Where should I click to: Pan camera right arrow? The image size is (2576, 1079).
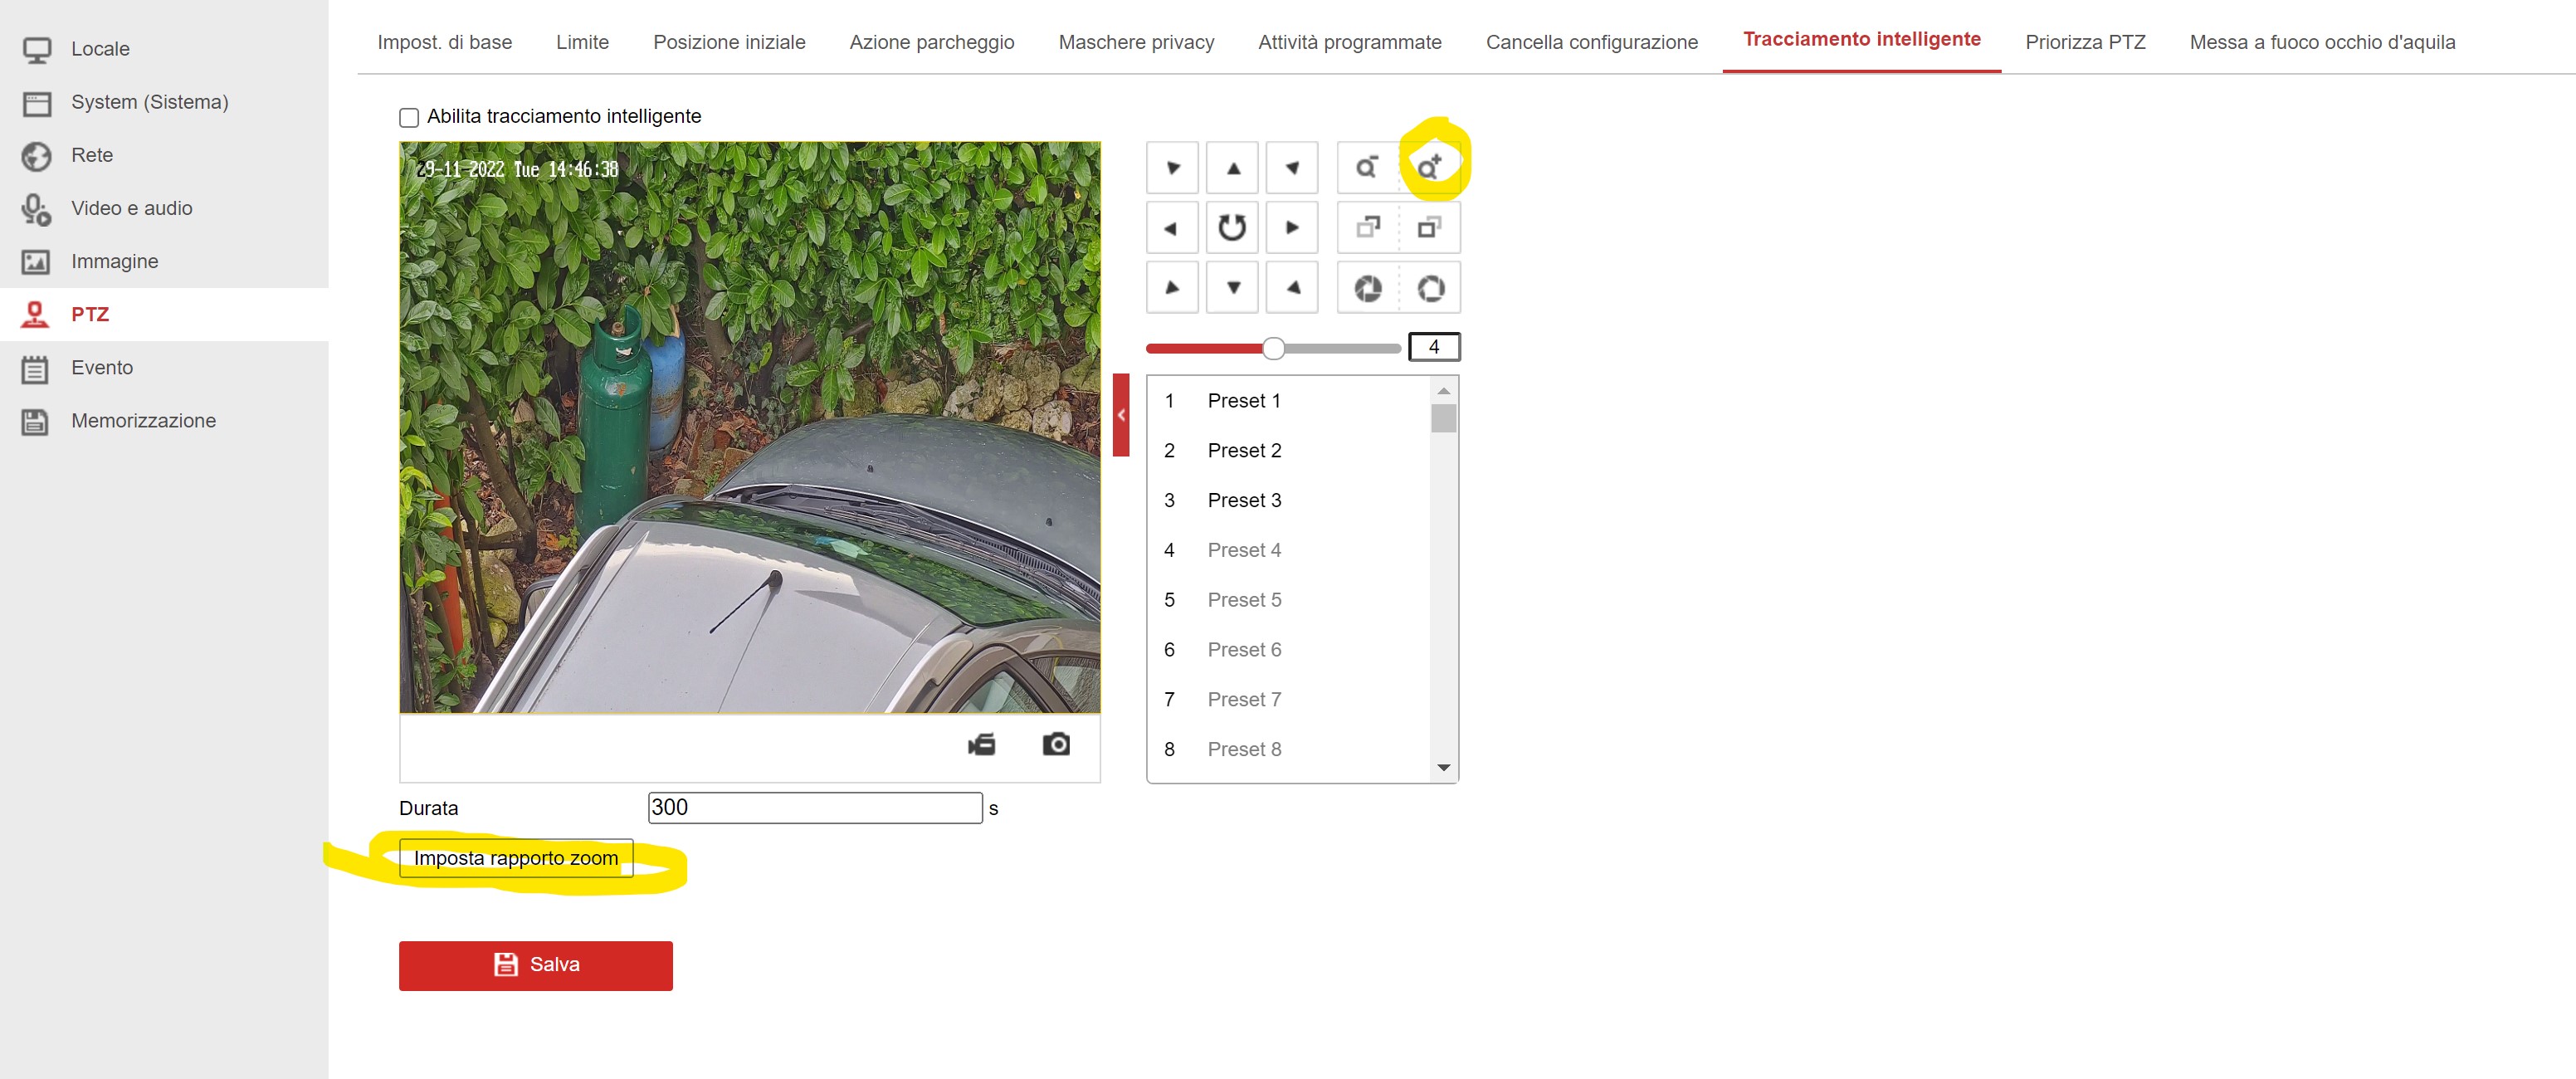point(1292,228)
